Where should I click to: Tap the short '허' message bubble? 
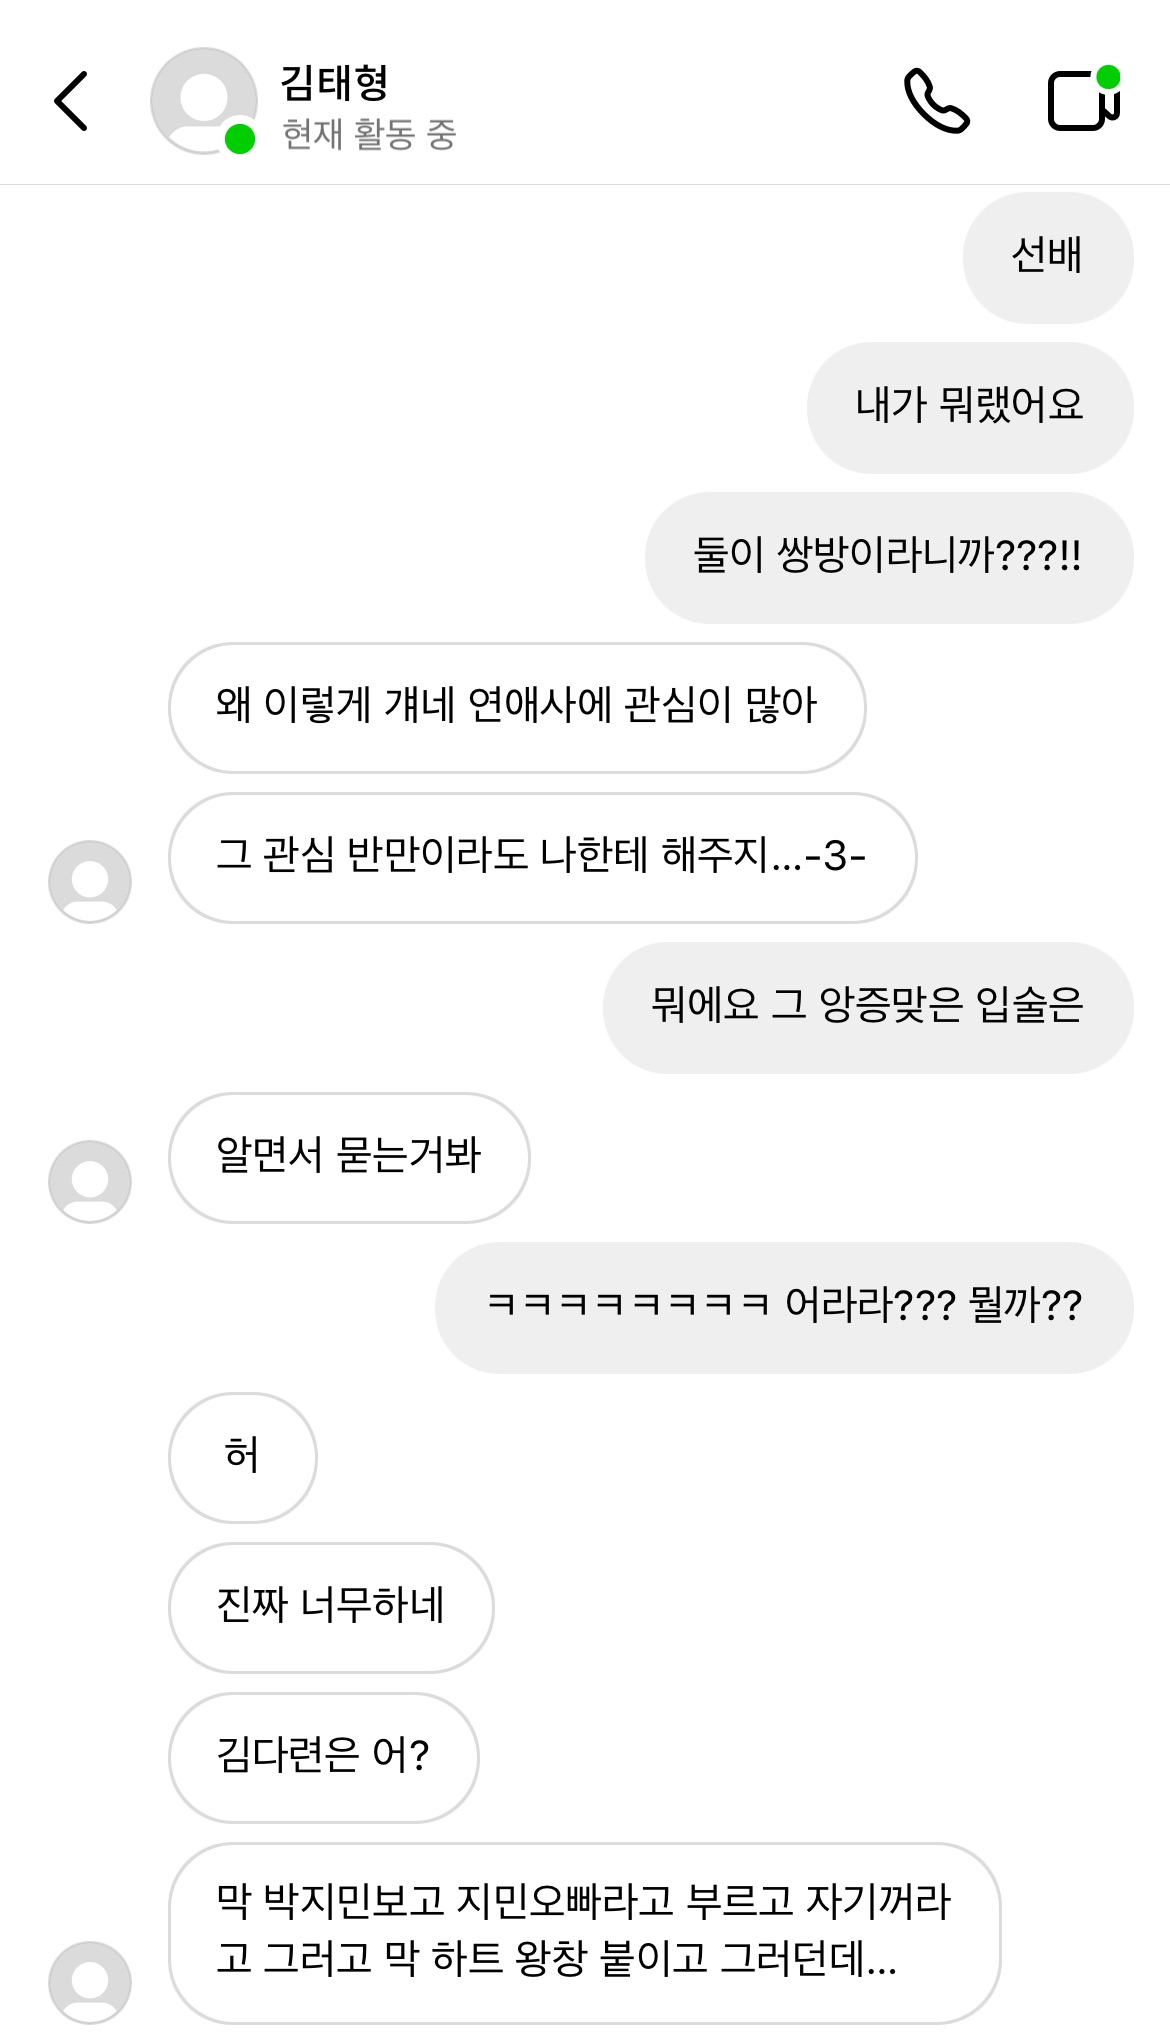point(242,1457)
